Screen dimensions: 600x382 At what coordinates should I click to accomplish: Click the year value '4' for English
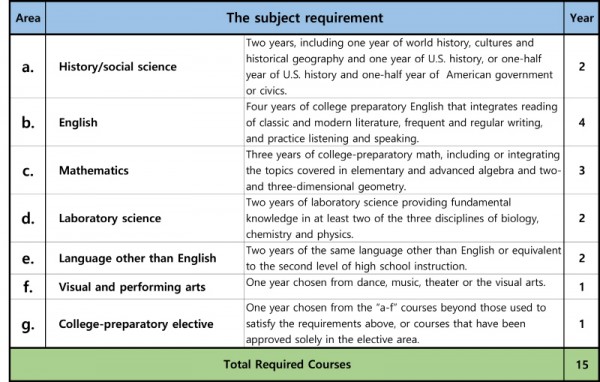pyautogui.click(x=581, y=122)
